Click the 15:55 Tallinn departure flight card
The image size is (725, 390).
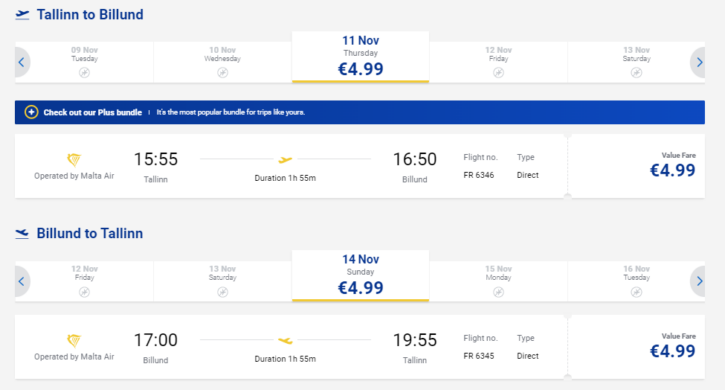click(290, 166)
